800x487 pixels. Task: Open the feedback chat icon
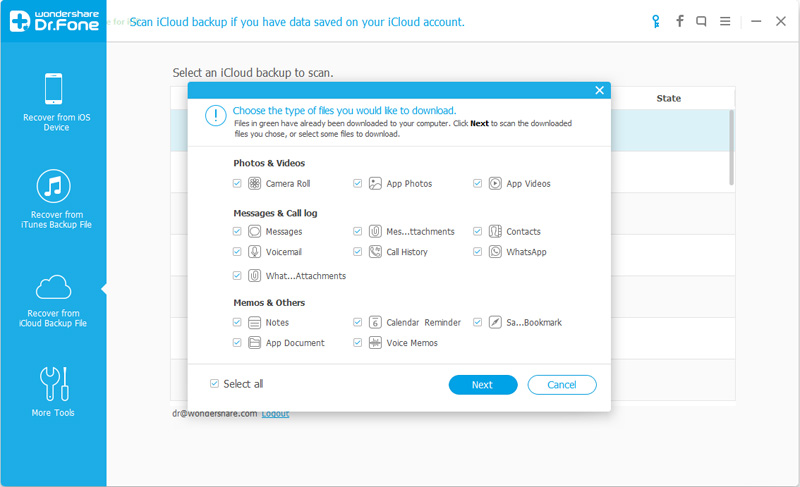point(702,21)
